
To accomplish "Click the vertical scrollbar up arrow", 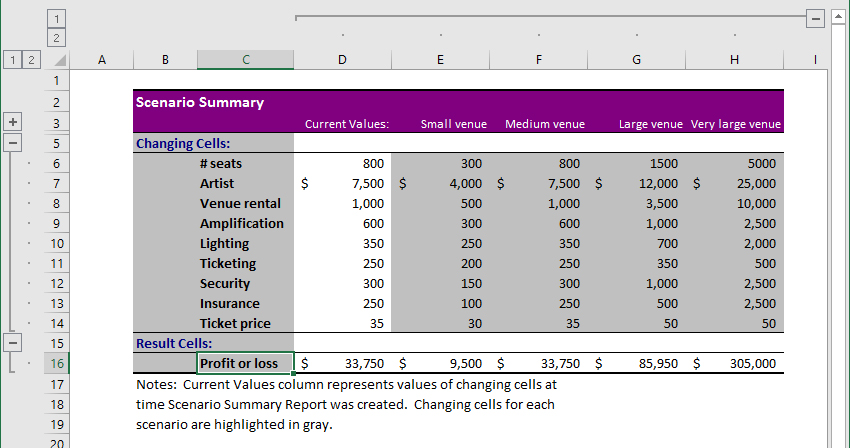I will (x=839, y=16).
